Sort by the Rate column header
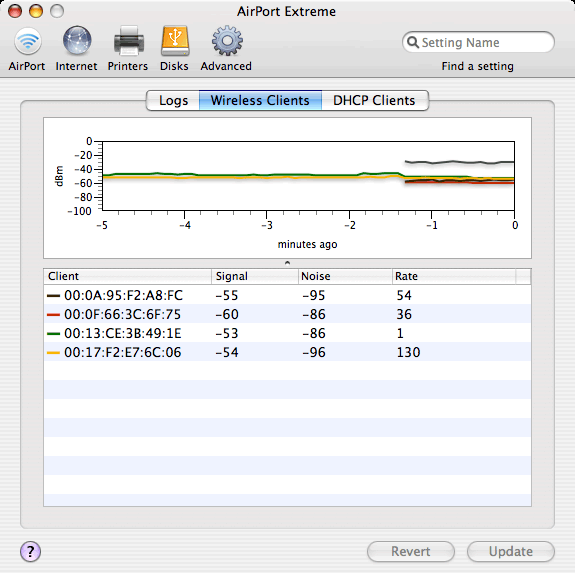Image resolution: width=575 pixels, height=573 pixels. [454, 276]
